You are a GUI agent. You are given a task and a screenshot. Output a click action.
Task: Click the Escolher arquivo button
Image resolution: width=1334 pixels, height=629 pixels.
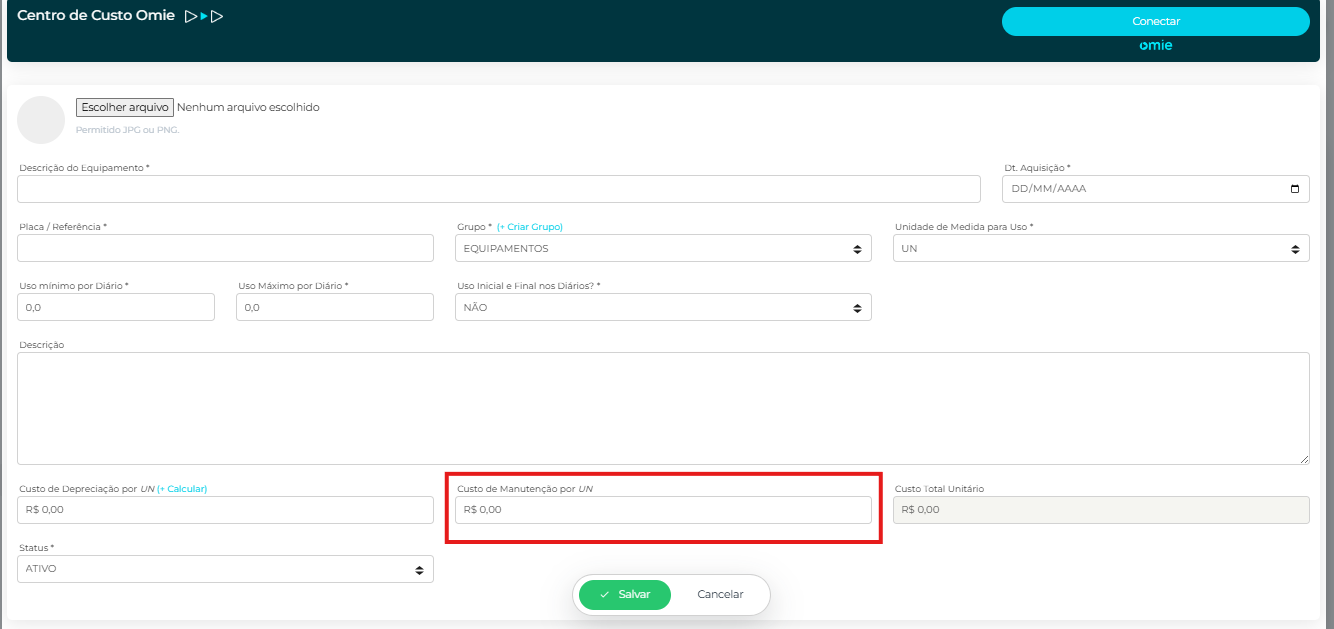[125, 107]
